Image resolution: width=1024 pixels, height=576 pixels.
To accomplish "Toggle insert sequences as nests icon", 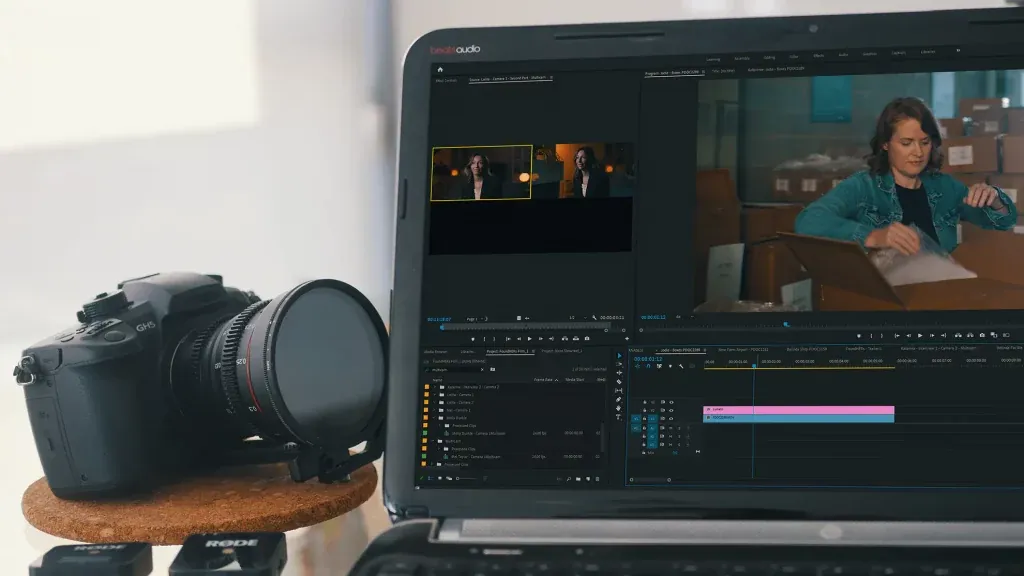I will tap(637, 366).
